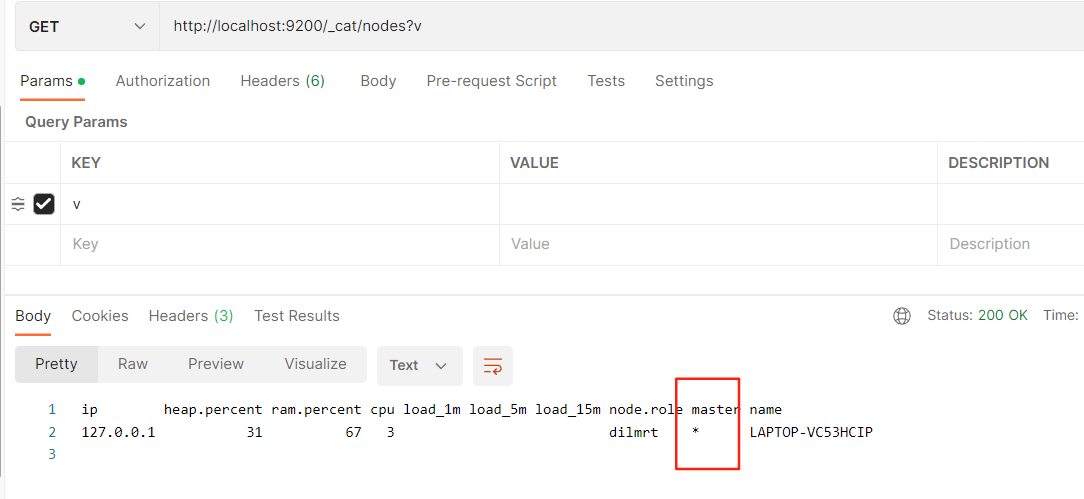Click the heap value 31
This screenshot has width=1084, height=499.
click(x=254, y=433)
